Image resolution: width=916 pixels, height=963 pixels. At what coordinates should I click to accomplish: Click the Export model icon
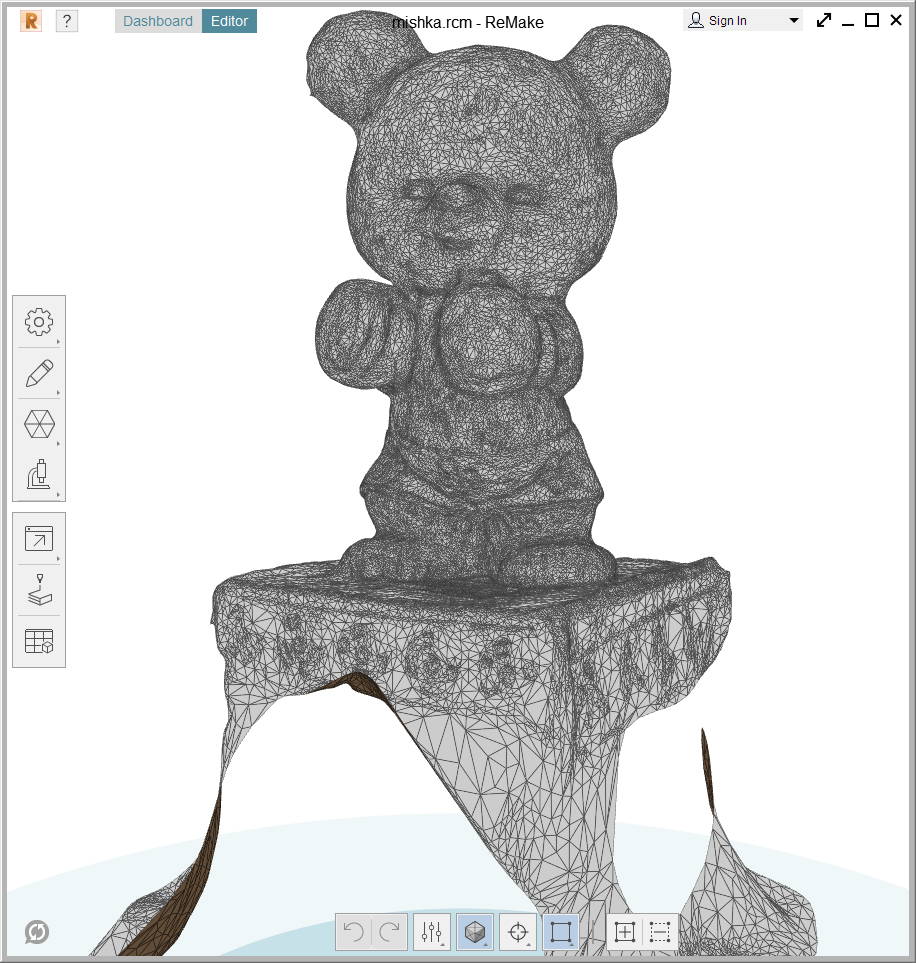click(x=39, y=539)
